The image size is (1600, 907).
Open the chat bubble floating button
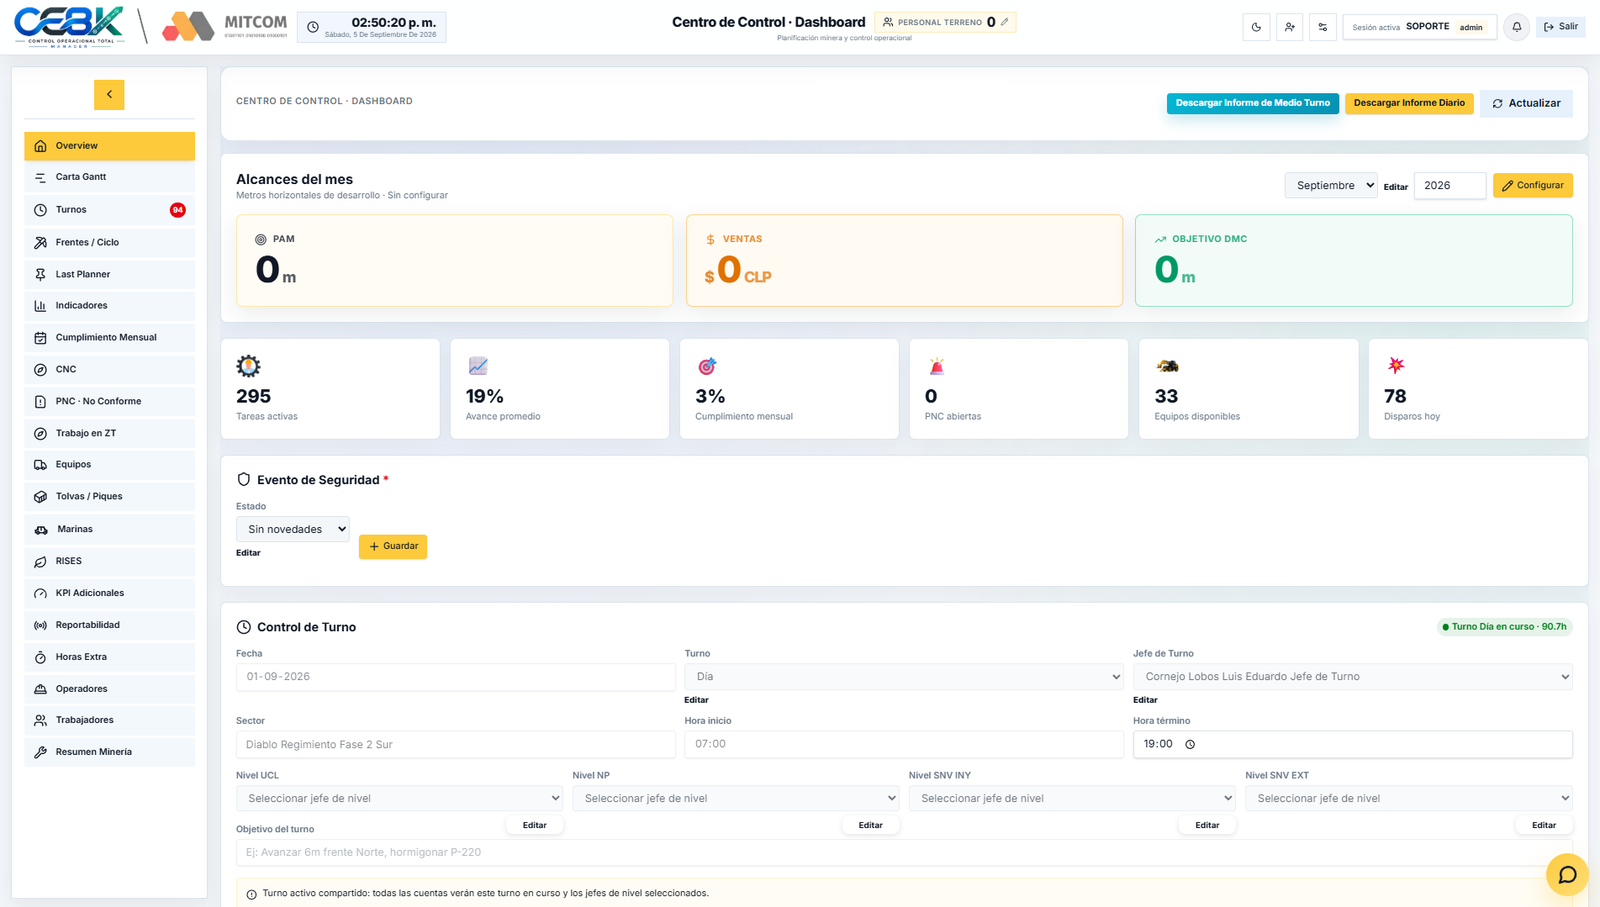point(1567,875)
